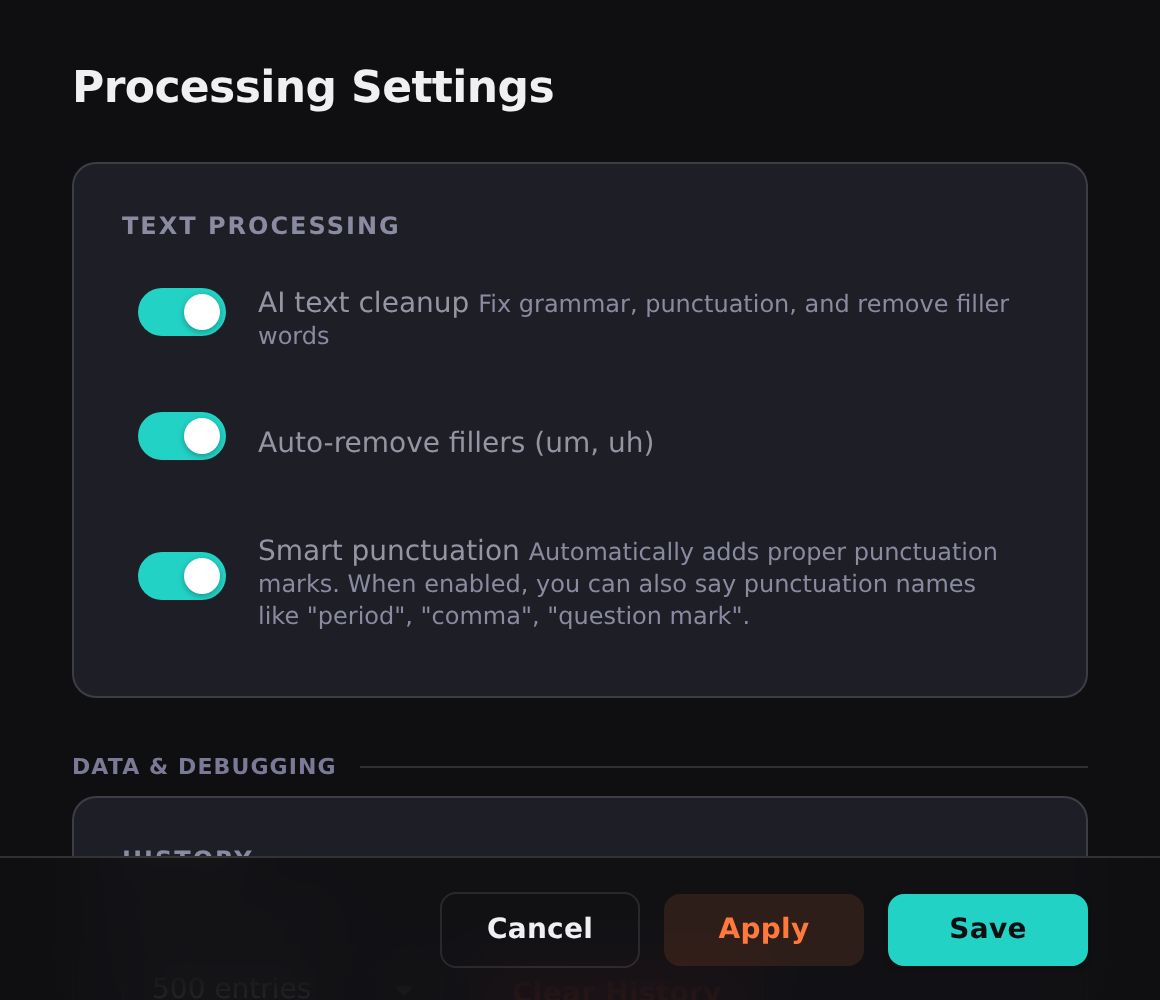
Task: Click the Processing Settings heading
Action: click(313, 87)
